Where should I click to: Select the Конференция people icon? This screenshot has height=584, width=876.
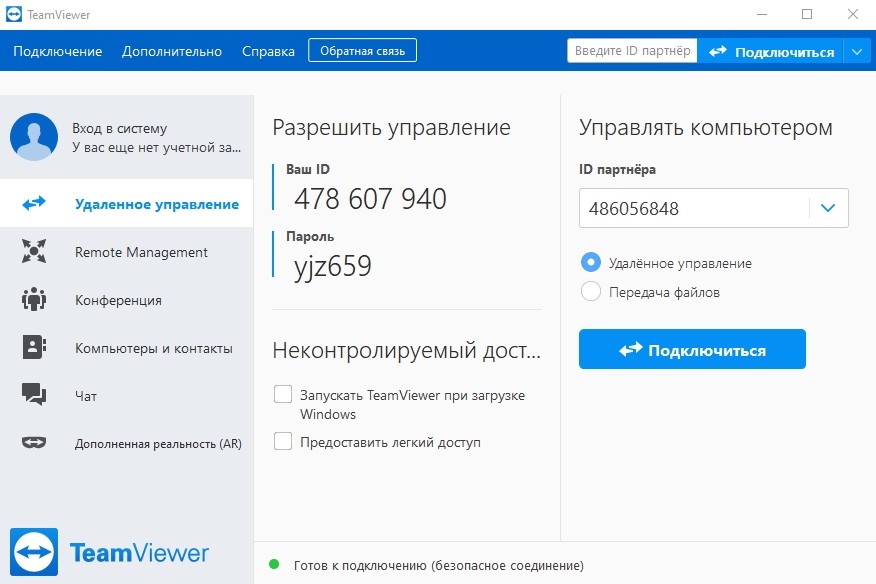pos(34,300)
